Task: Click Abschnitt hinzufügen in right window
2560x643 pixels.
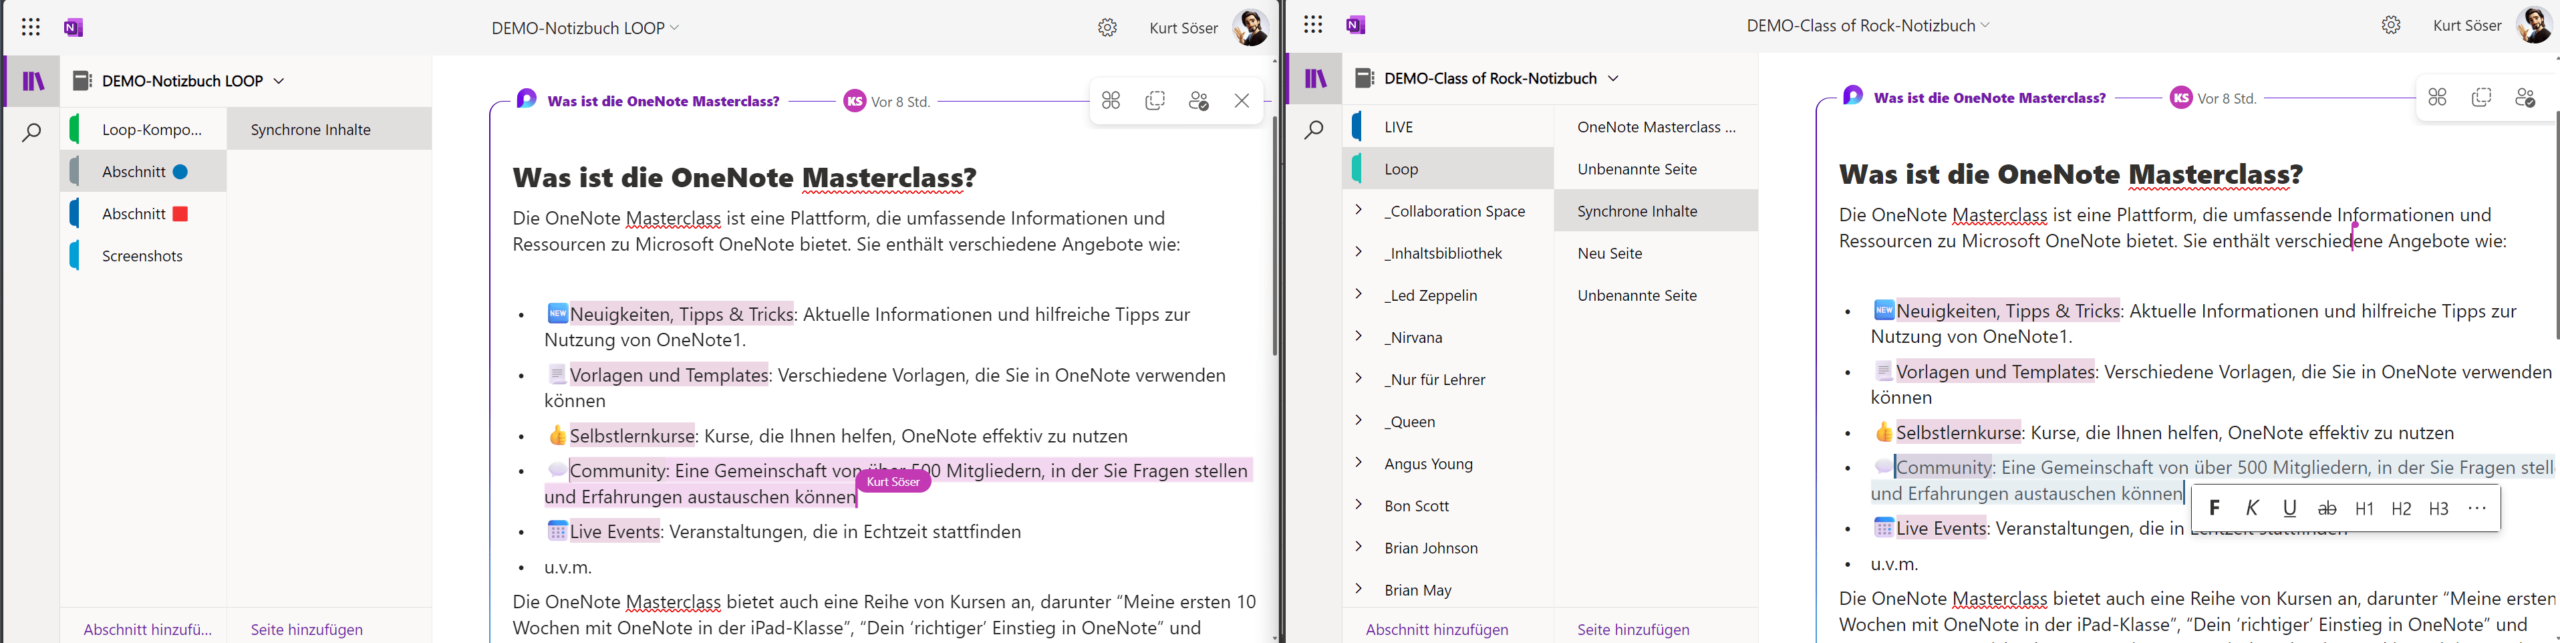Action: [x=1437, y=629]
